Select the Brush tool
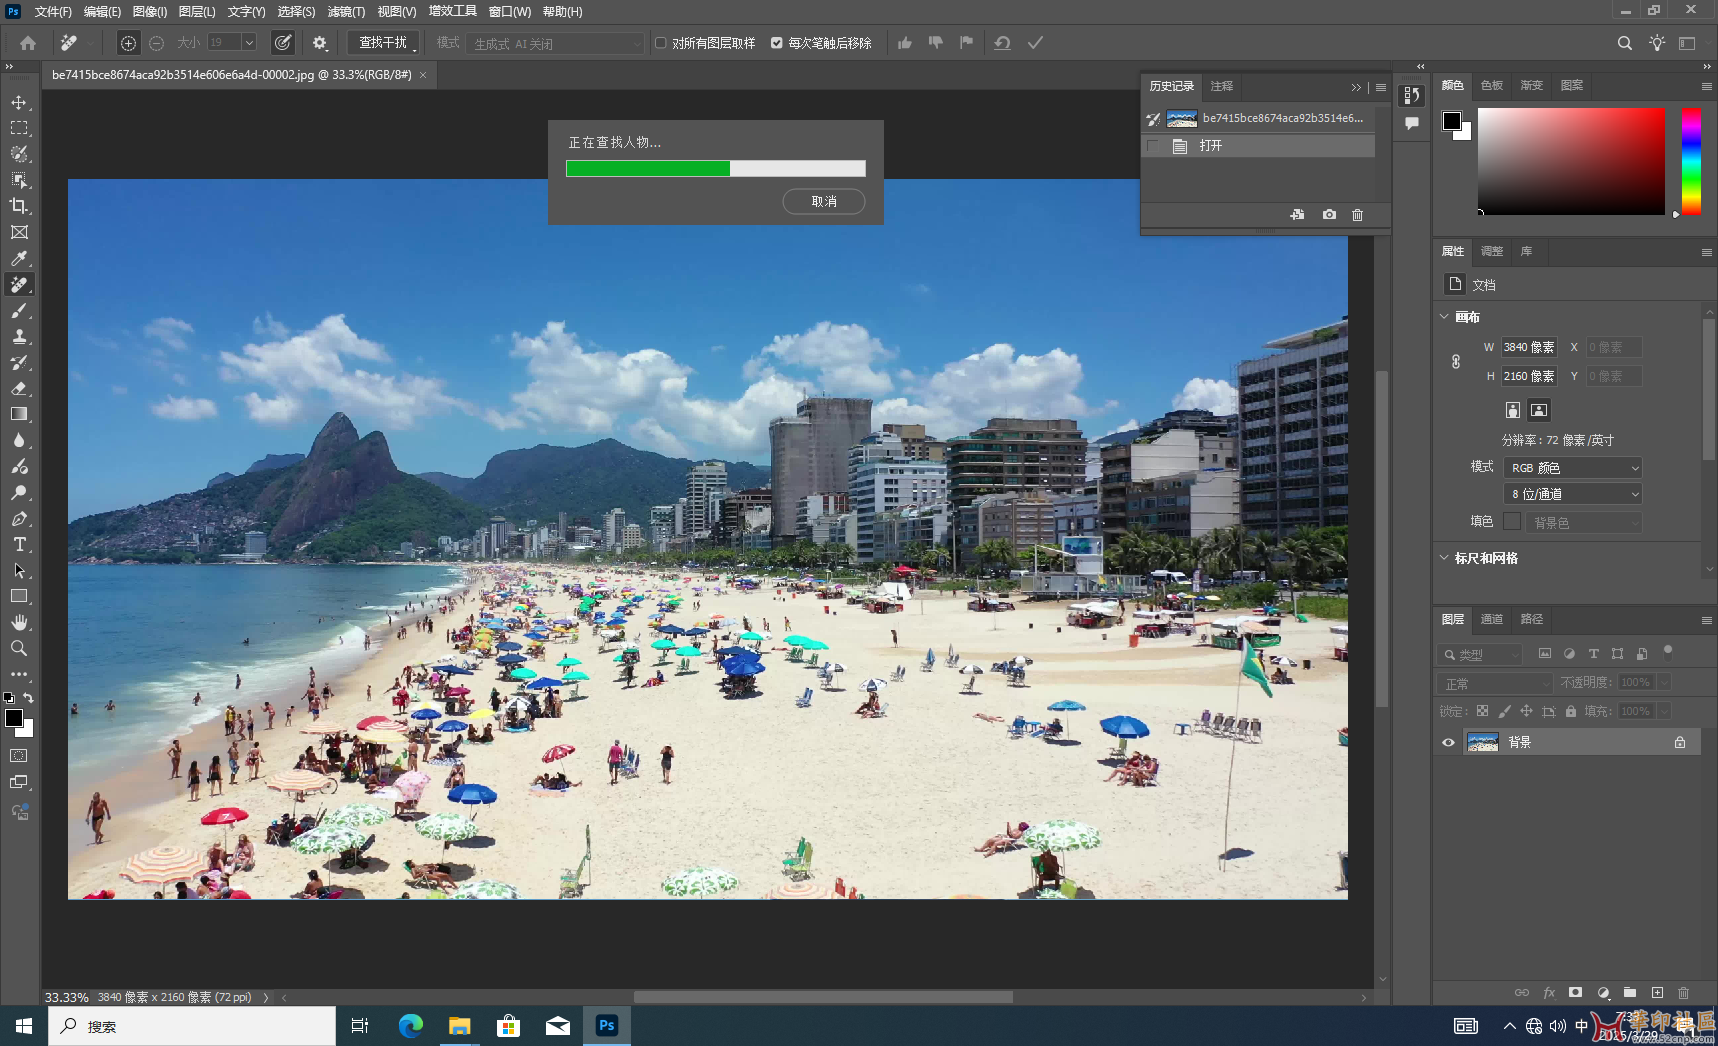The height and width of the screenshot is (1046, 1718). (x=19, y=310)
